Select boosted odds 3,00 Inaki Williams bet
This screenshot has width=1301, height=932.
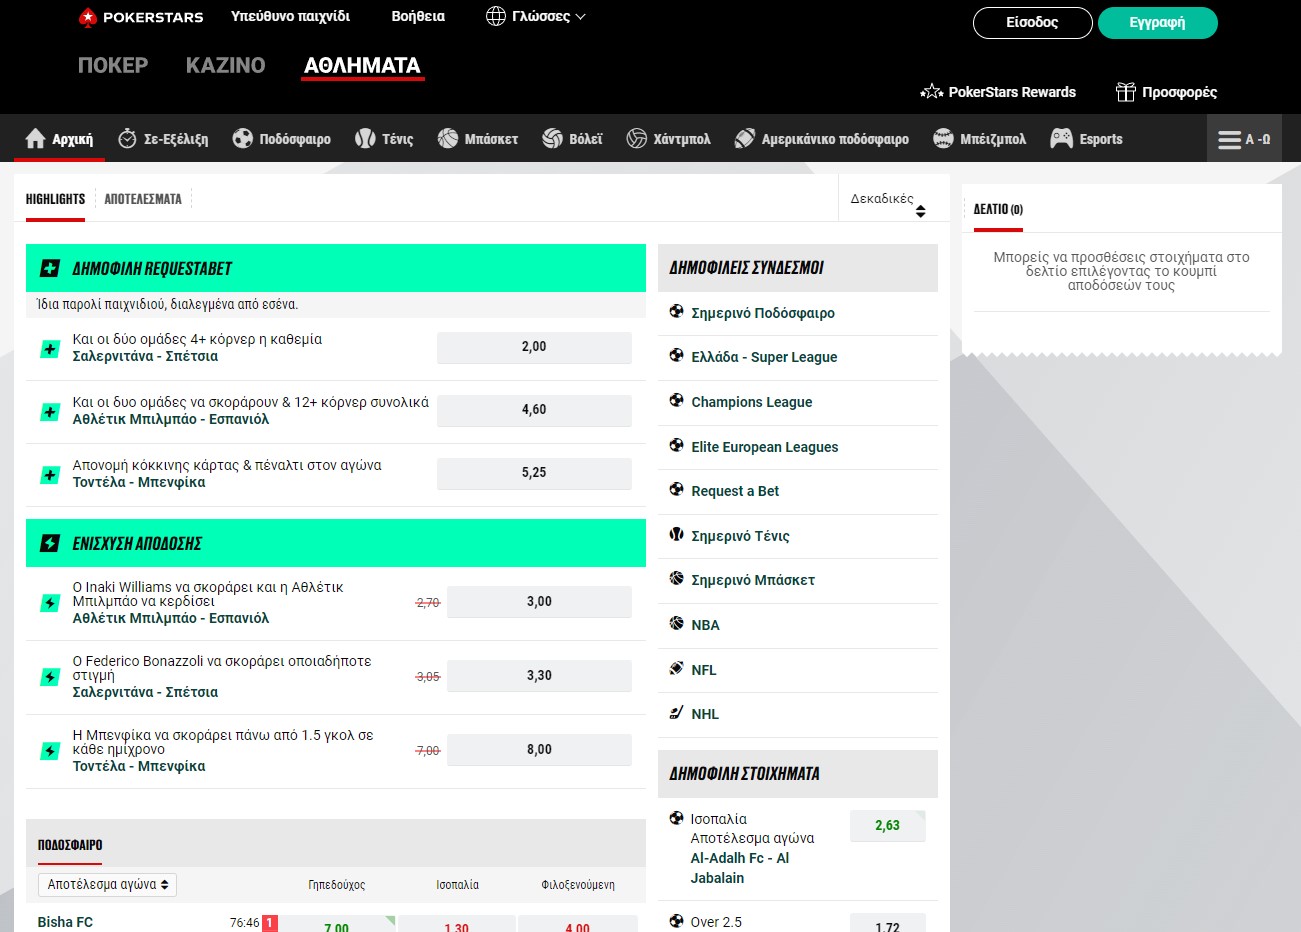tap(539, 602)
